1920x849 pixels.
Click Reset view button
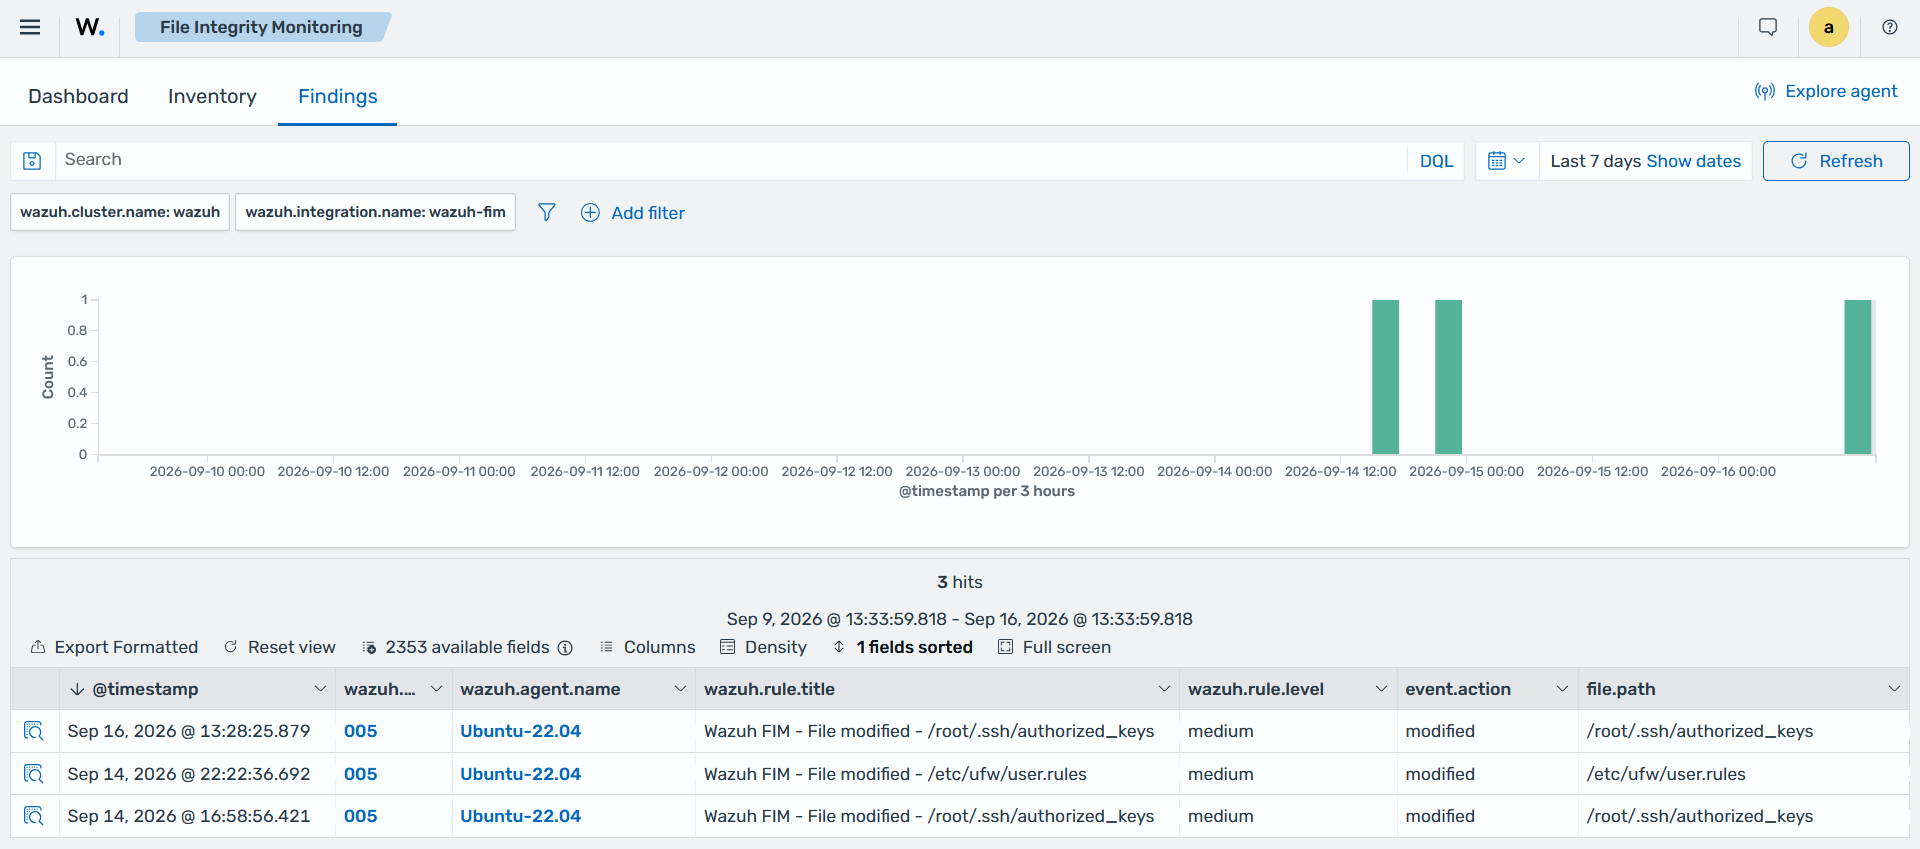280,647
